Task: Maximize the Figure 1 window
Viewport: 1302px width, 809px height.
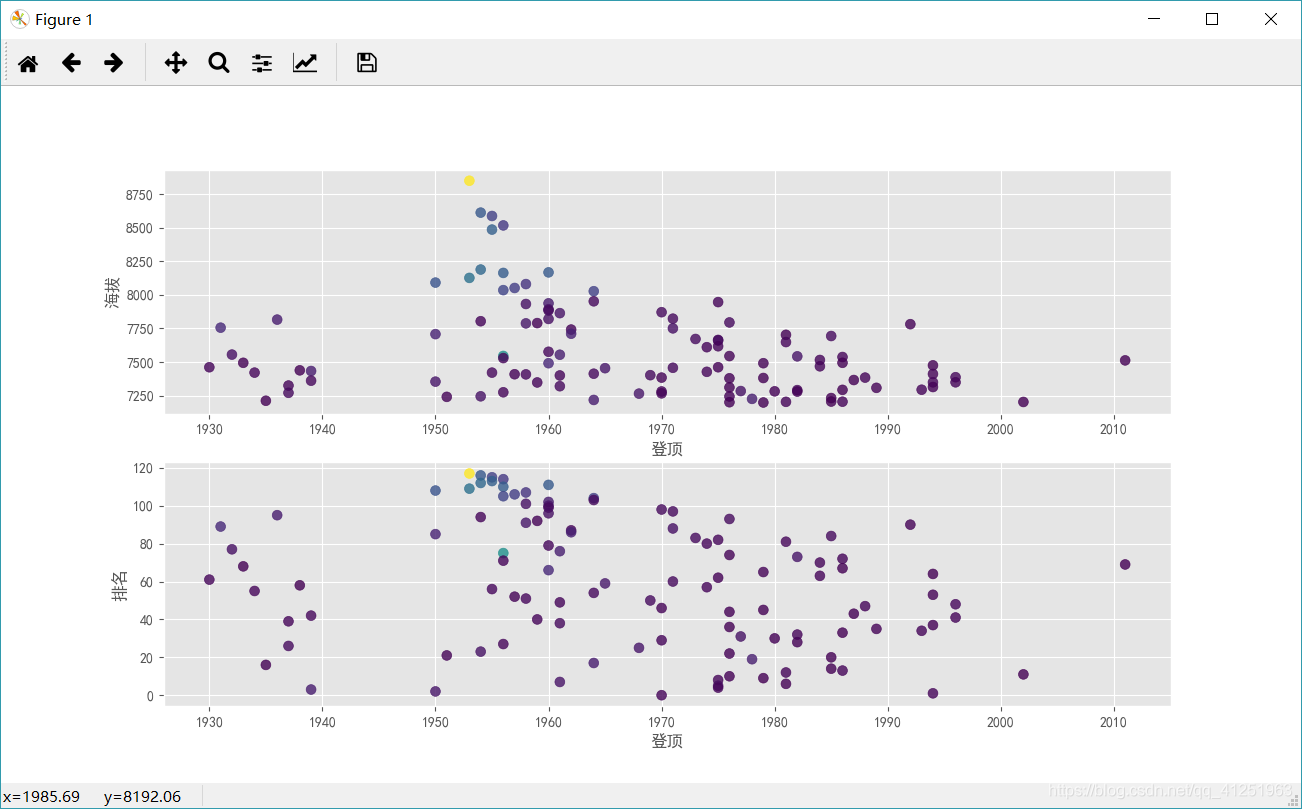Action: (1212, 19)
